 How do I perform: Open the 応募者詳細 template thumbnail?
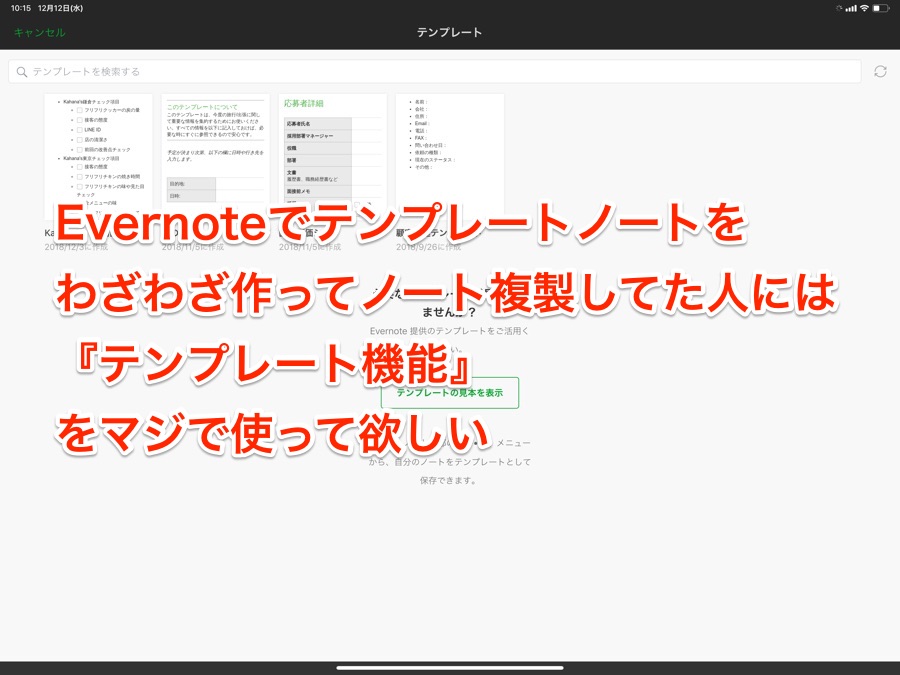[333, 157]
